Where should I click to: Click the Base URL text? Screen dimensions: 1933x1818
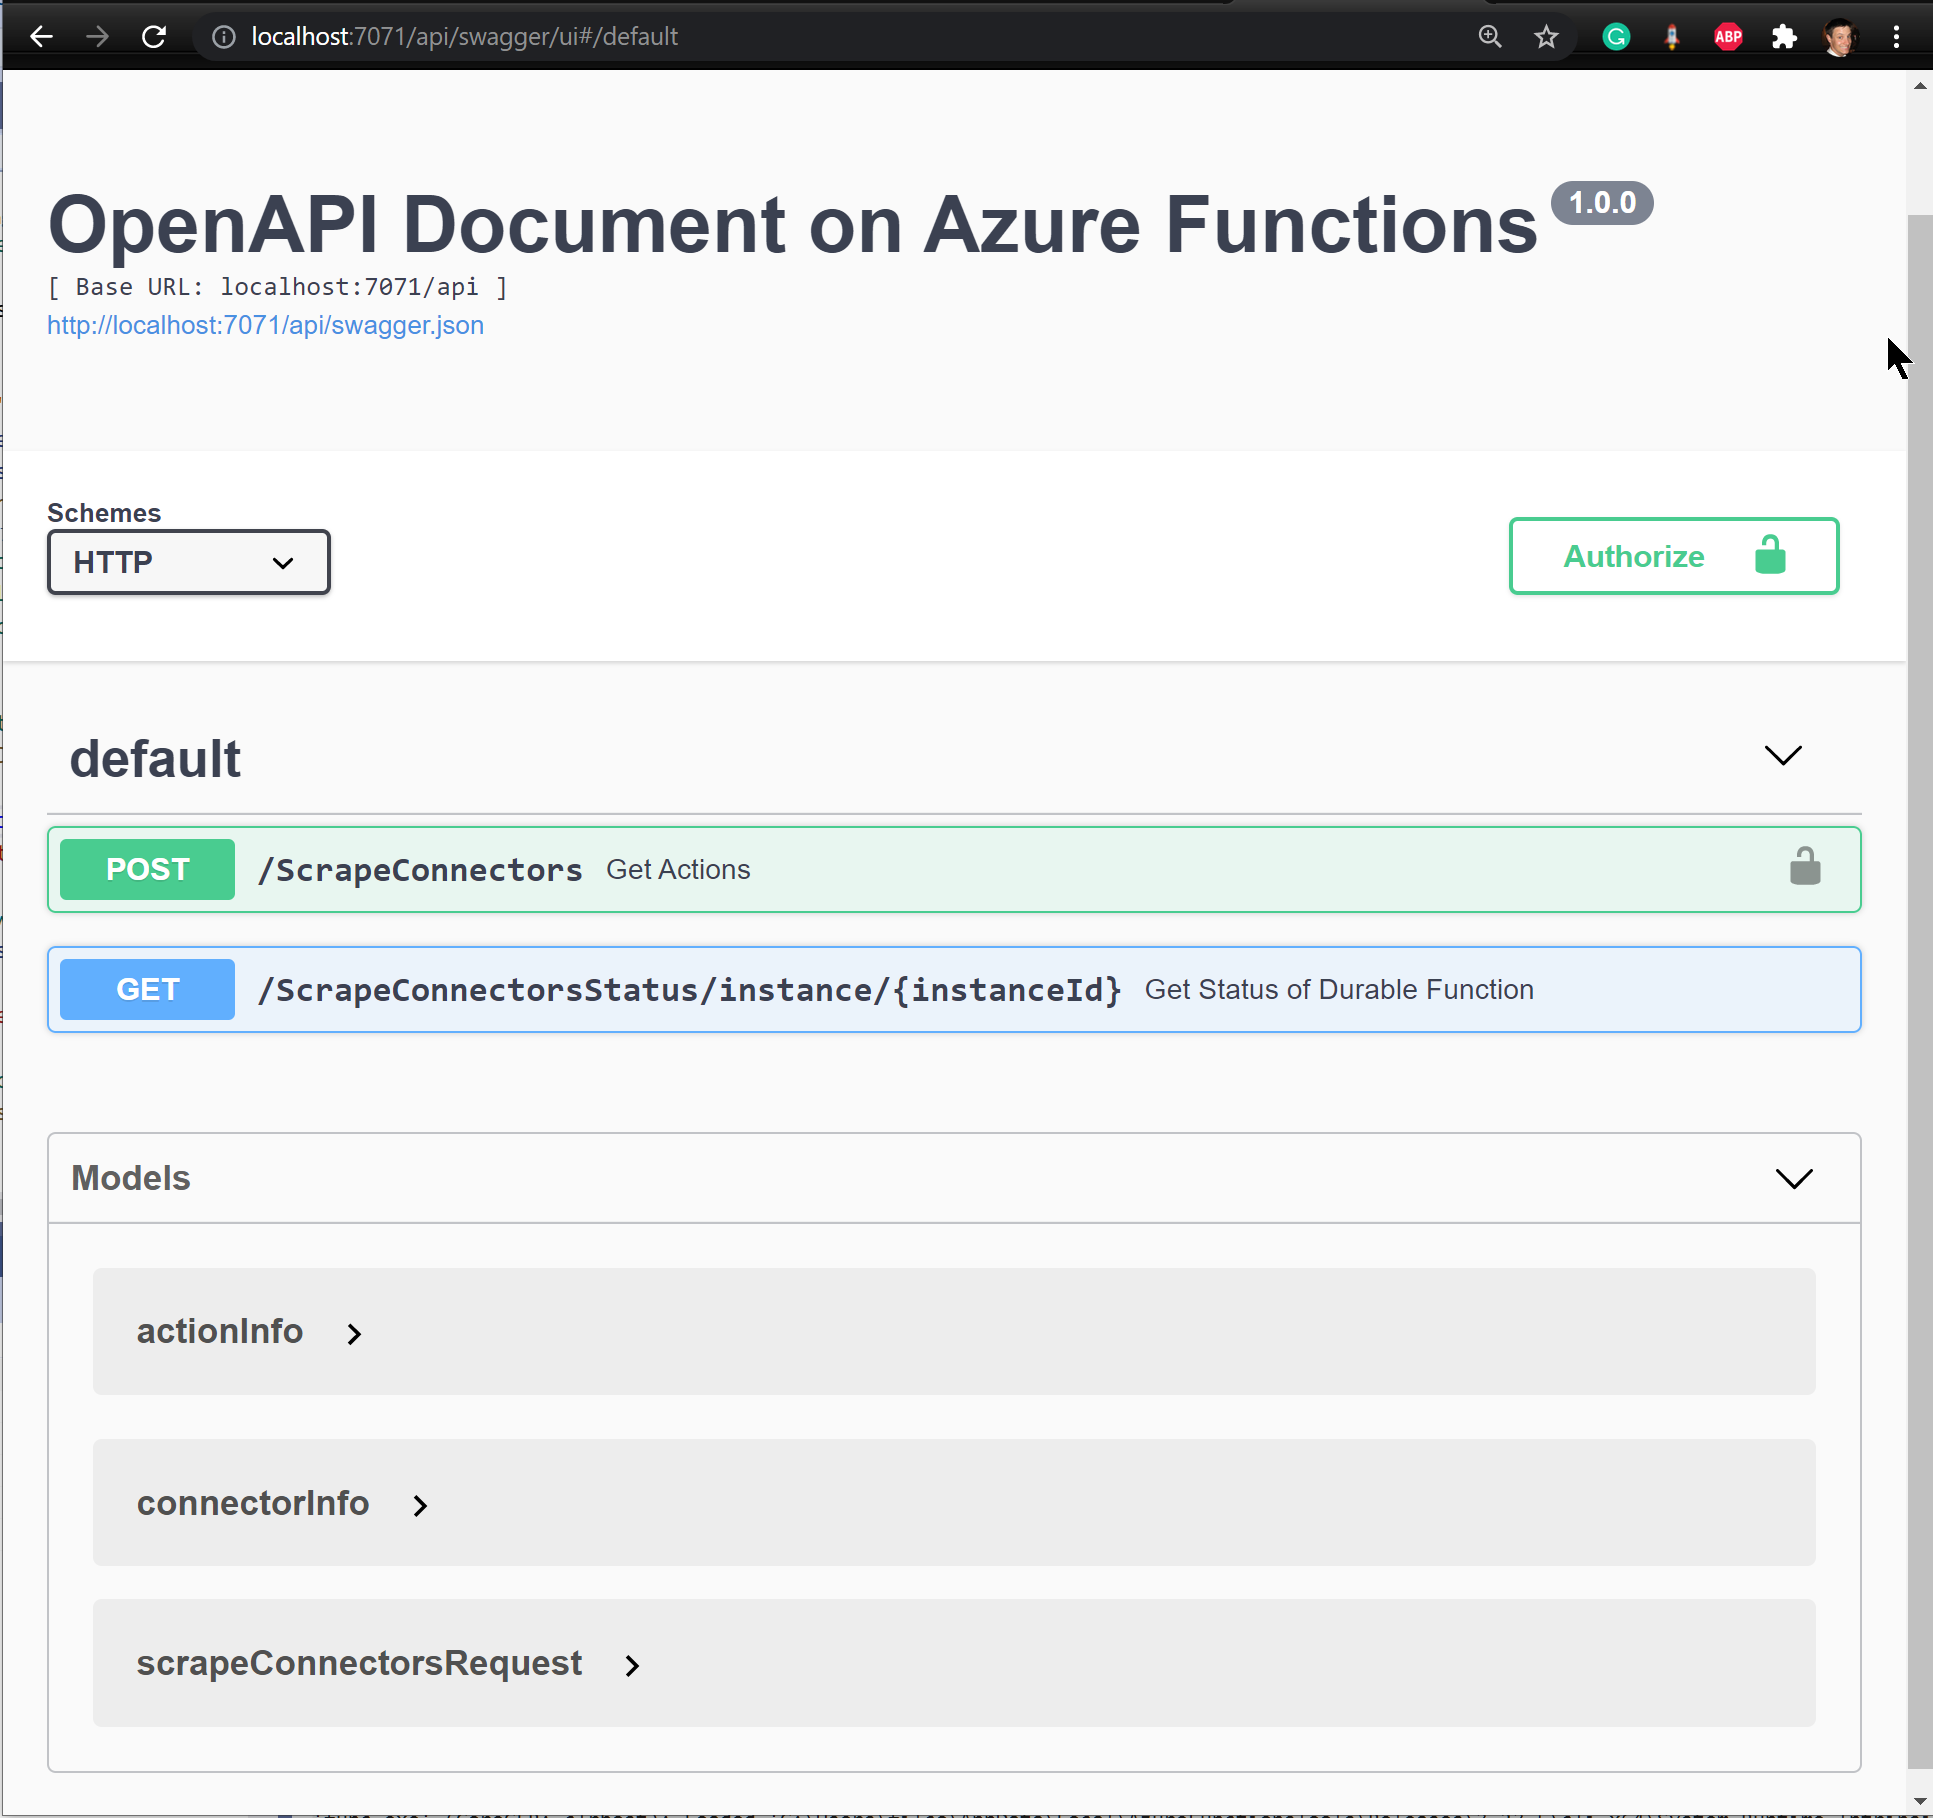pos(278,287)
